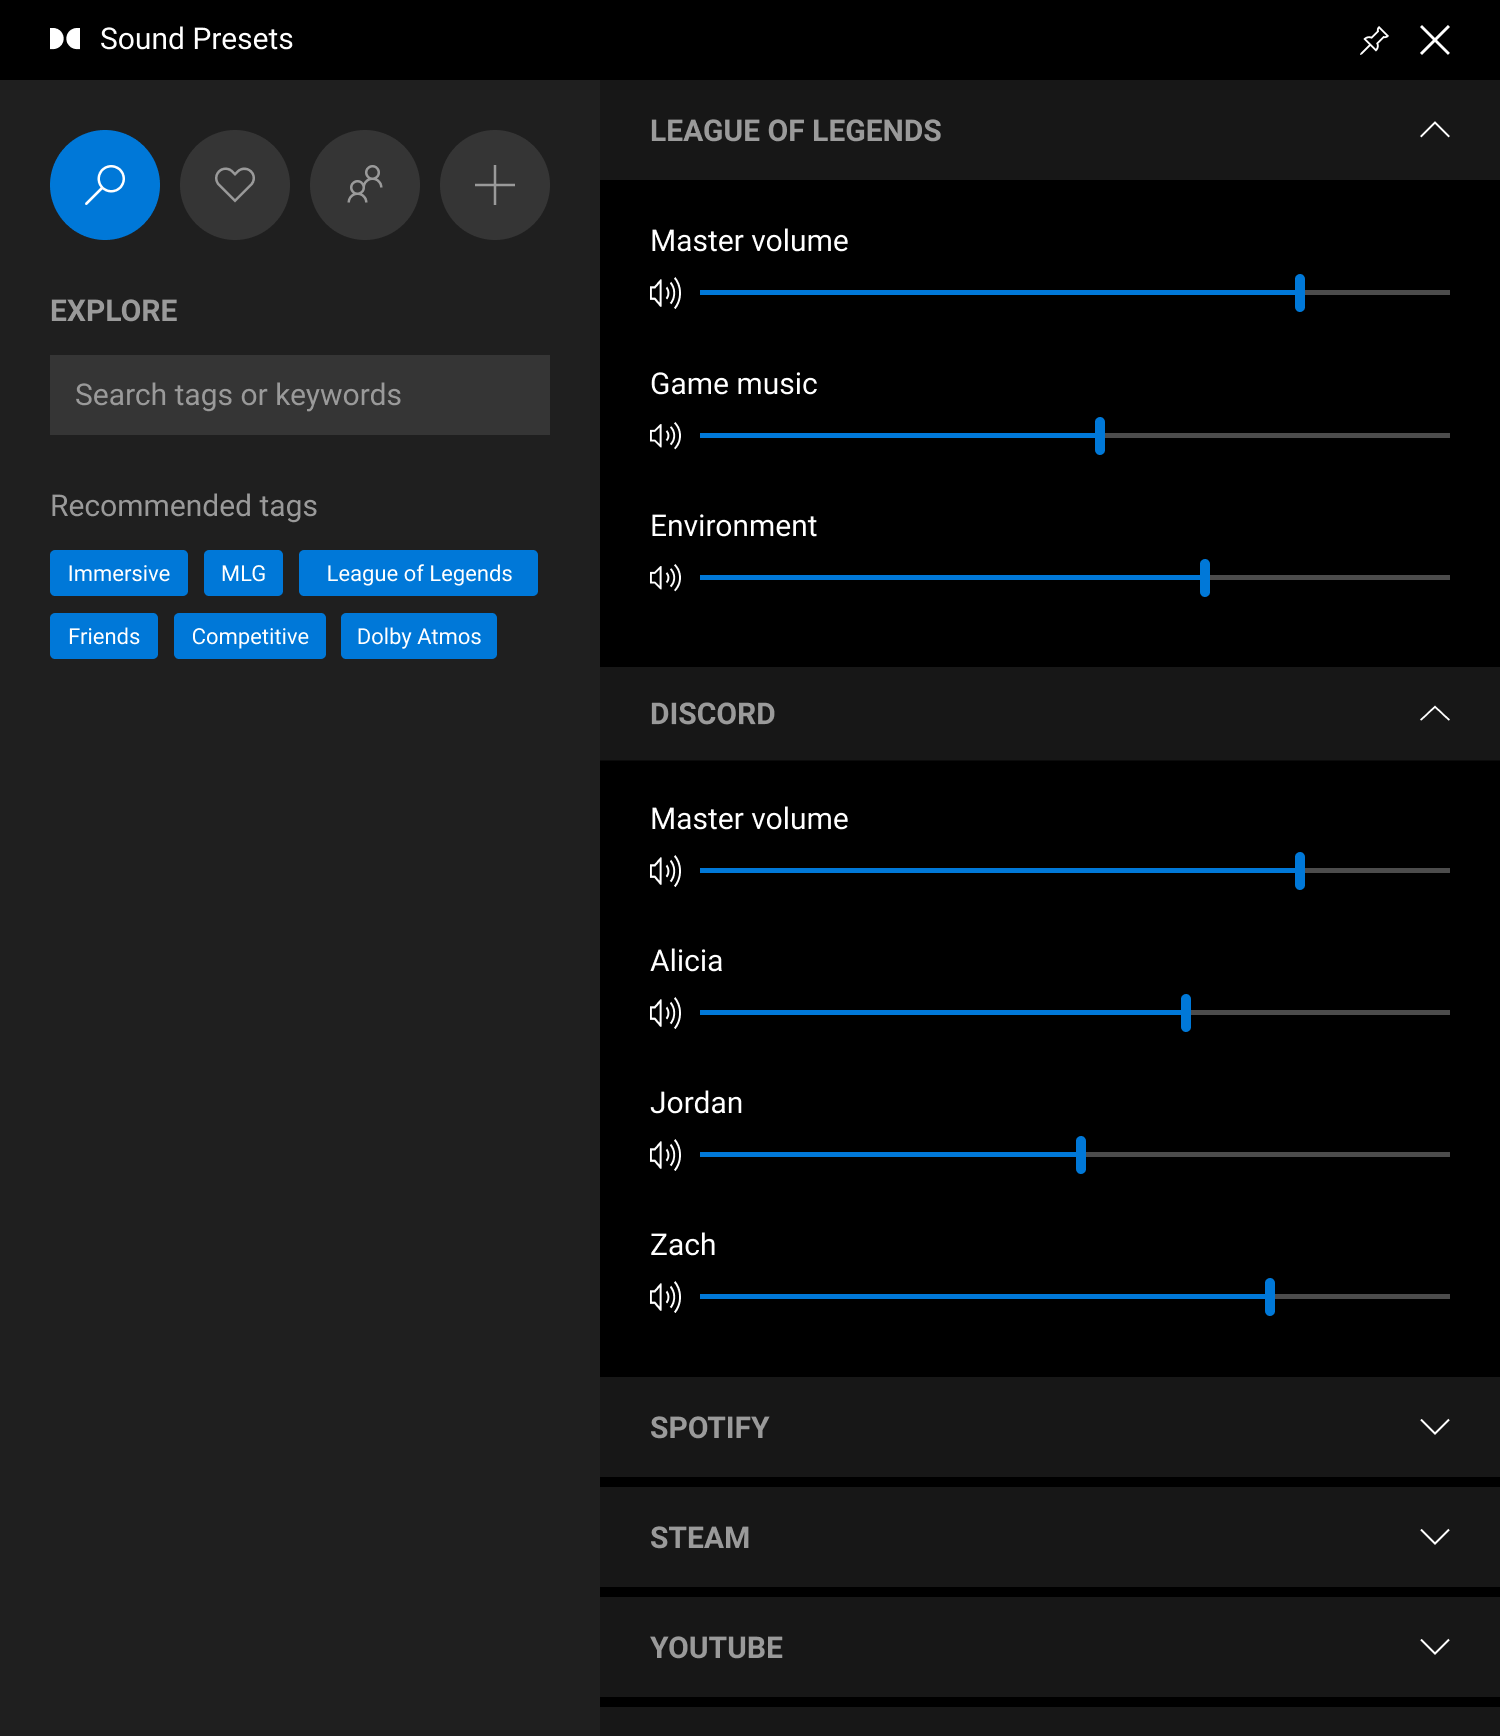Mute League of Legends Master volume speaker
The width and height of the screenshot is (1500, 1736).
[665, 293]
